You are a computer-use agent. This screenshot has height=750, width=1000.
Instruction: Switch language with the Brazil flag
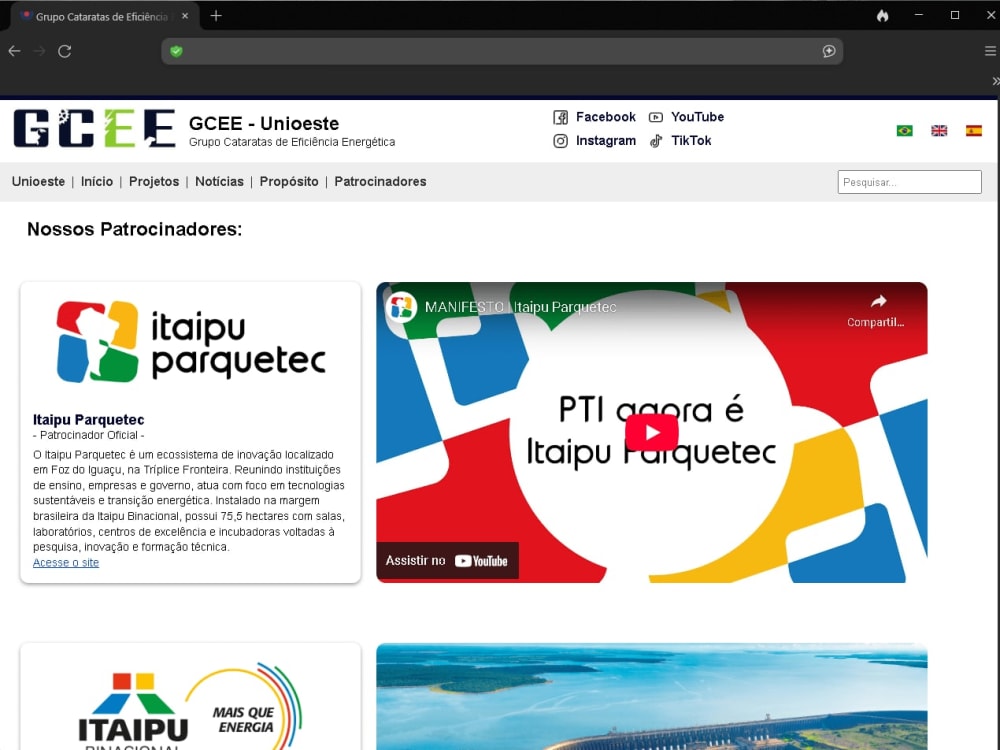pos(904,131)
